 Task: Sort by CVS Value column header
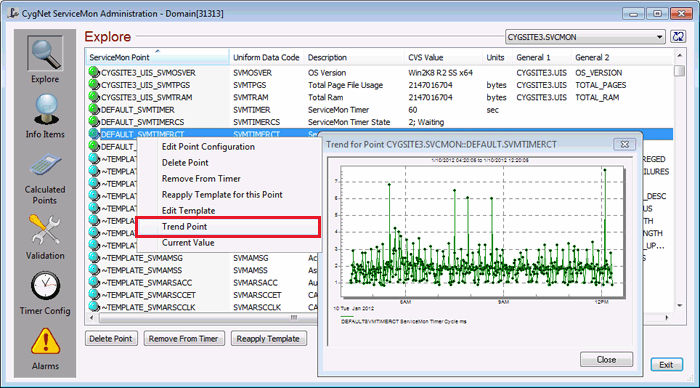[443, 57]
